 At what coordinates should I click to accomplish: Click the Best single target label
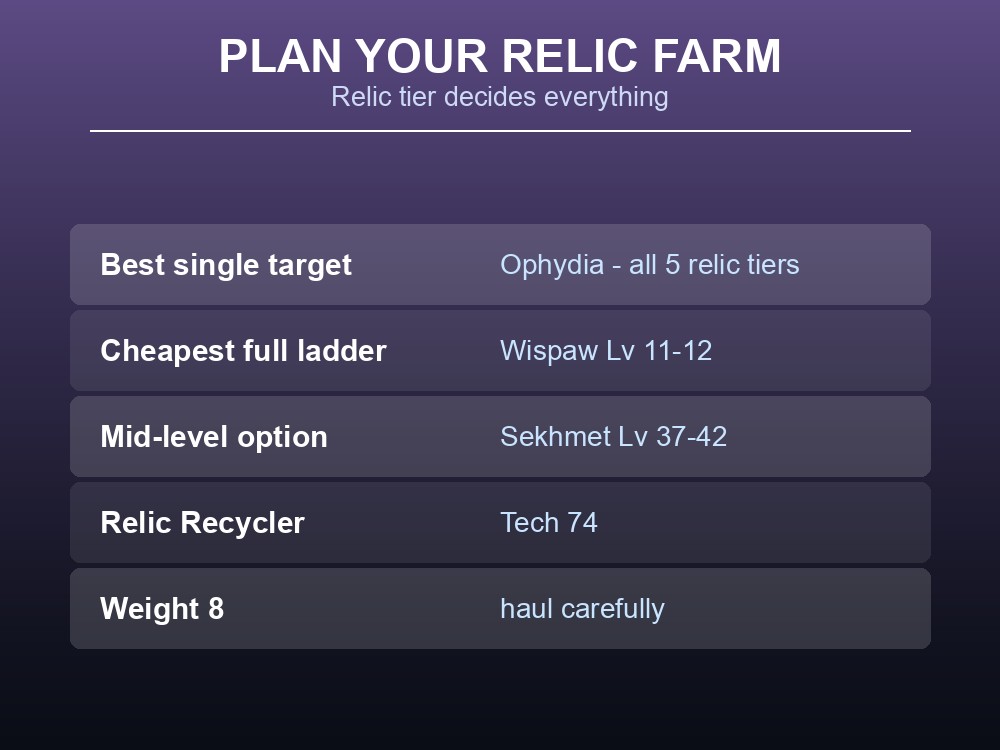[226, 265]
